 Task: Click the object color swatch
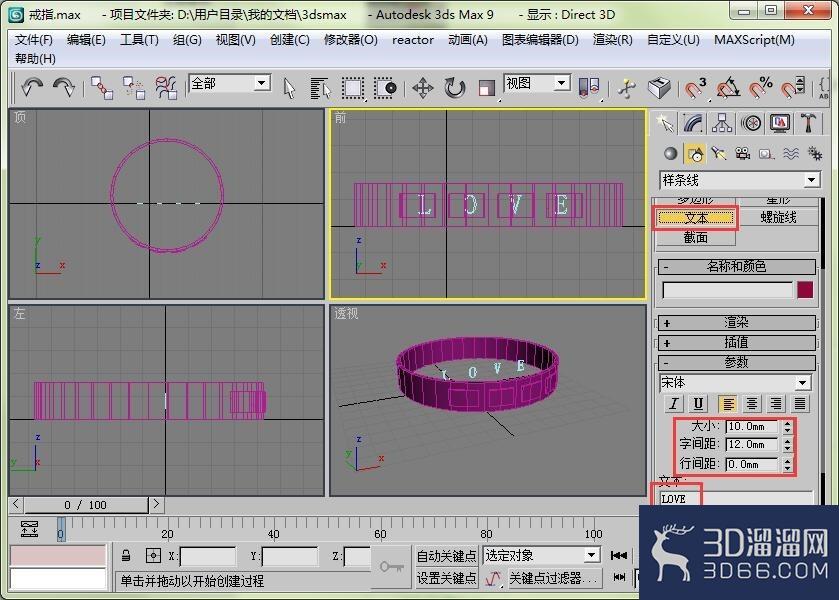tap(805, 290)
